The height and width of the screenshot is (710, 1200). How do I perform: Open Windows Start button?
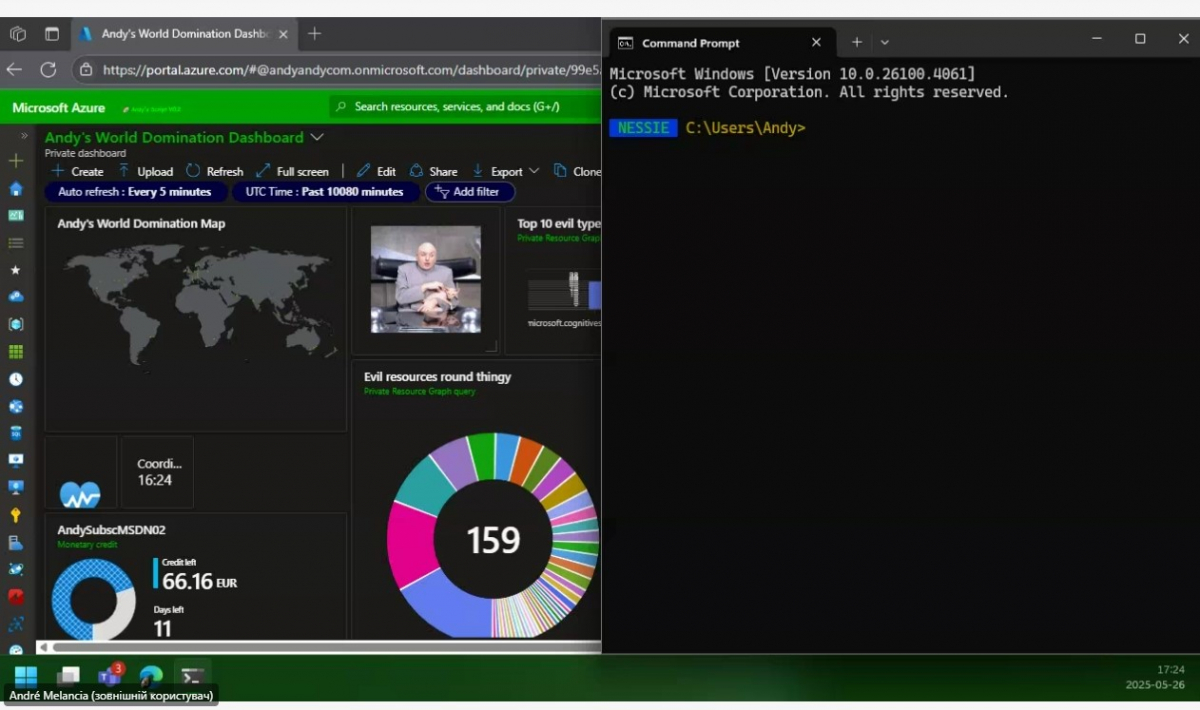click(x=25, y=677)
